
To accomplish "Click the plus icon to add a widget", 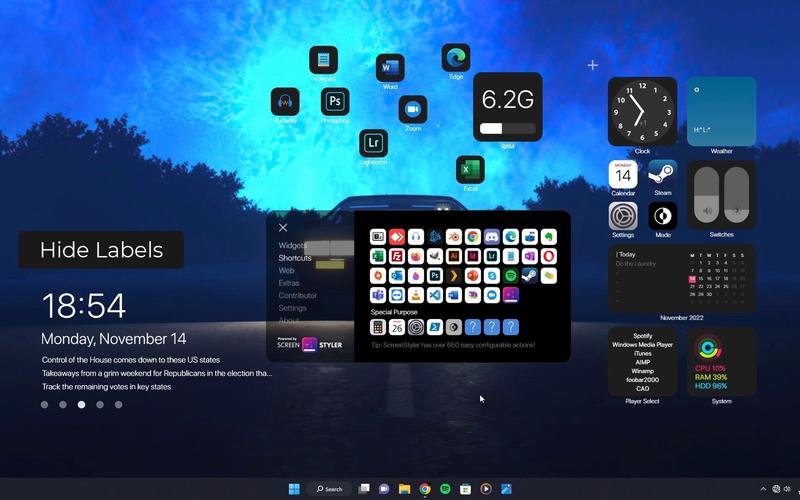I will (x=592, y=65).
